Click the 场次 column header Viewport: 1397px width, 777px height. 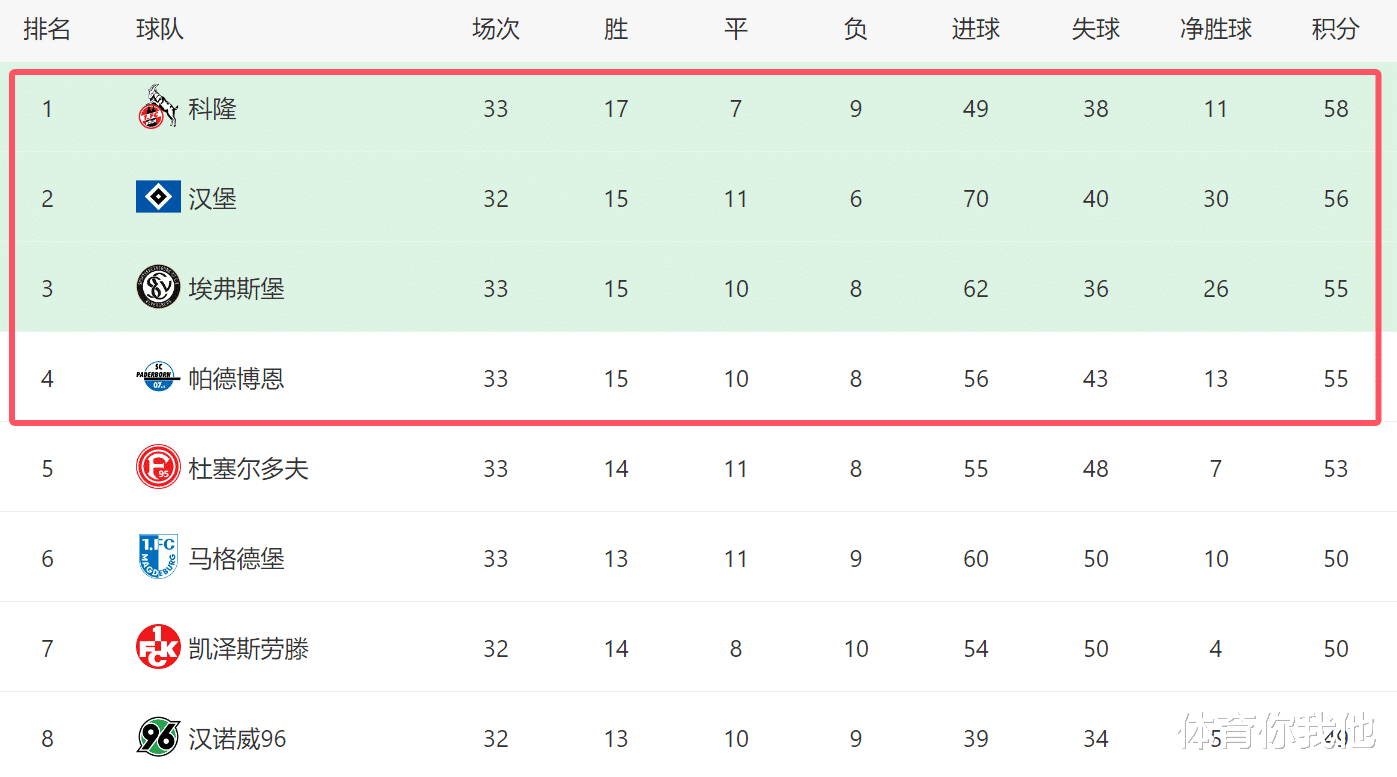tap(495, 30)
